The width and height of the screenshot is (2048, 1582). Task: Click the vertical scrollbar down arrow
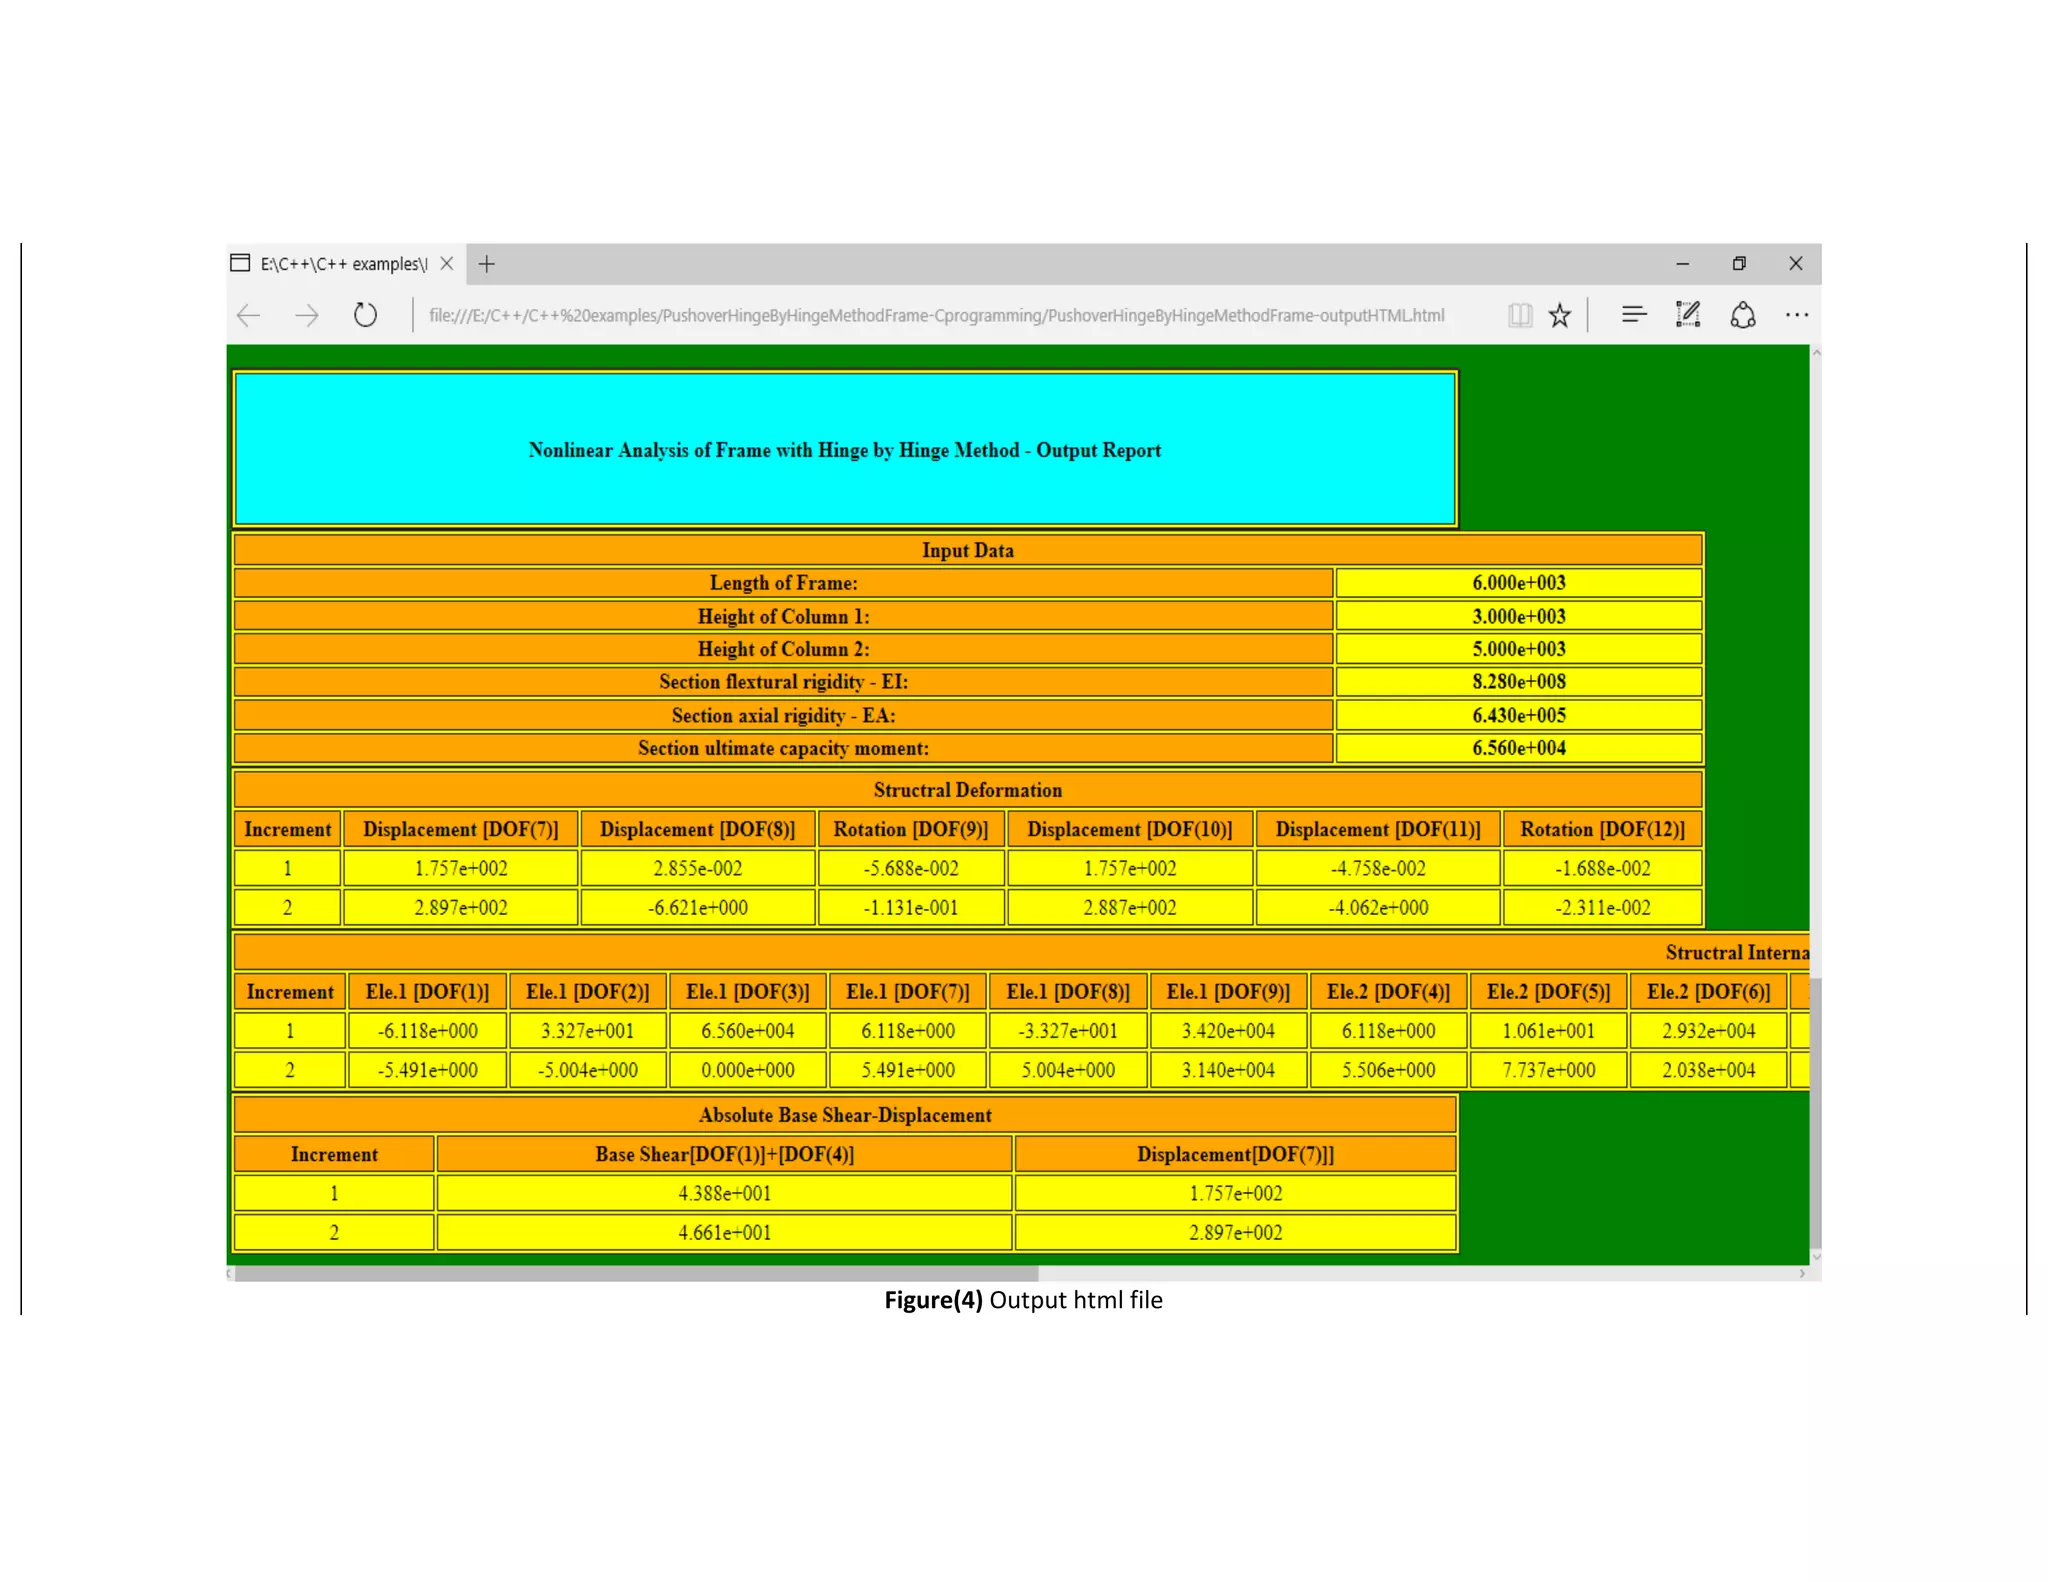1816,1257
